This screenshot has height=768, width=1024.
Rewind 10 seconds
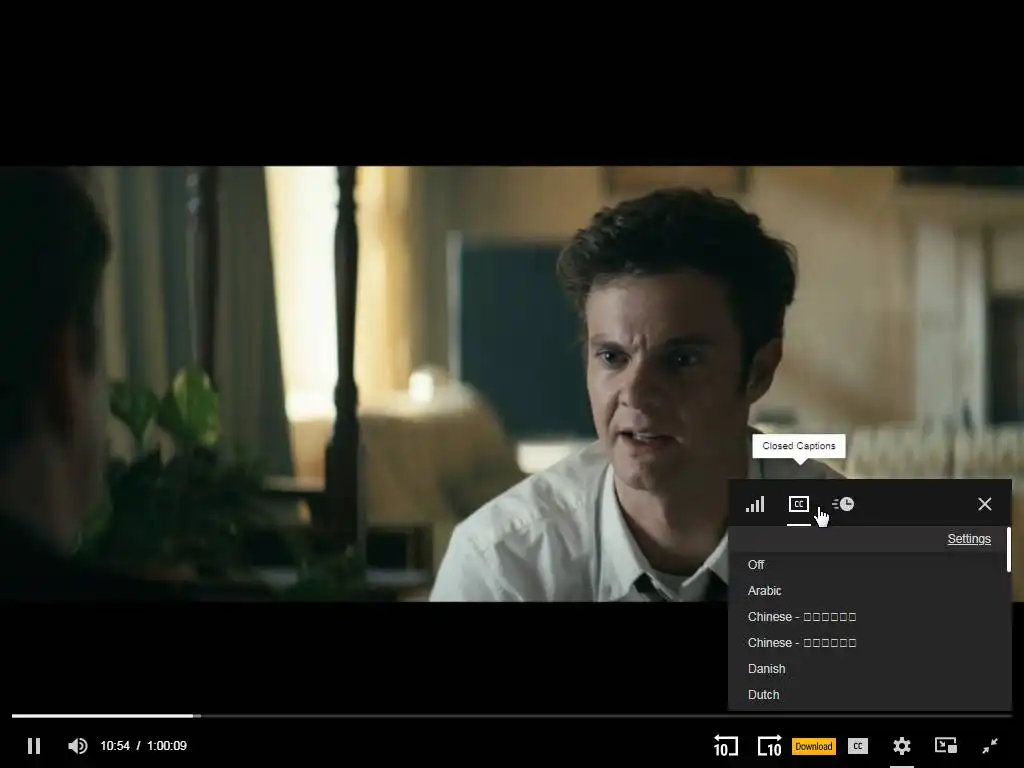click(726, 746)
